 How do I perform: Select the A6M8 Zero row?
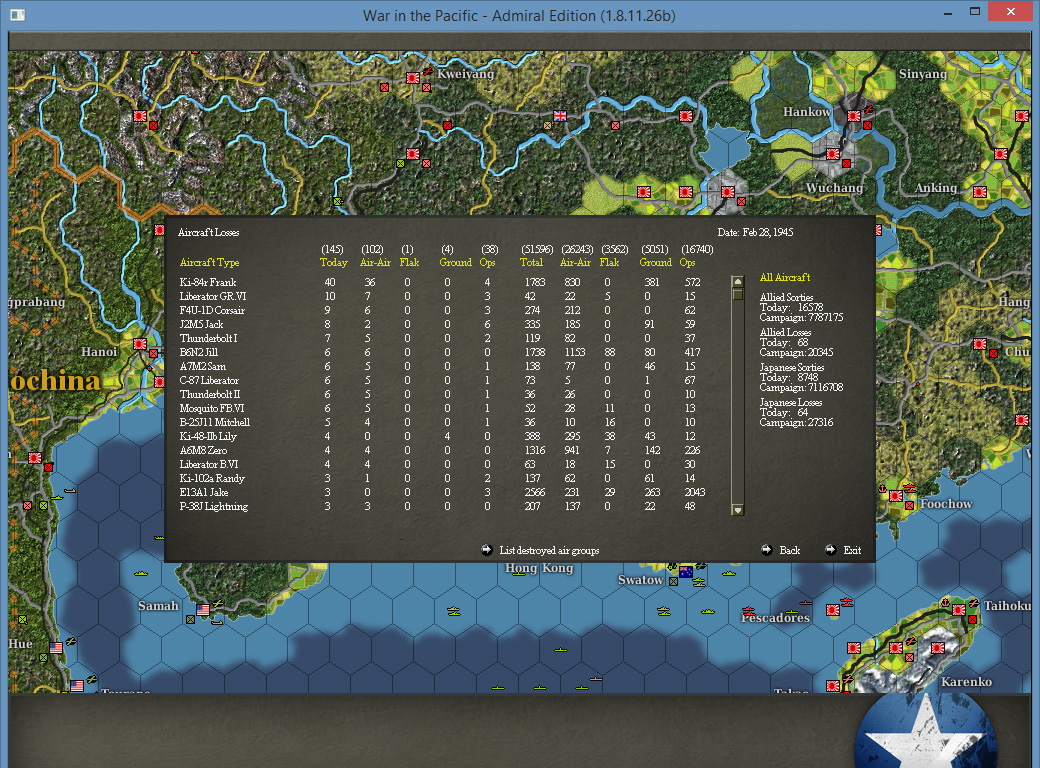pos(441,450)
